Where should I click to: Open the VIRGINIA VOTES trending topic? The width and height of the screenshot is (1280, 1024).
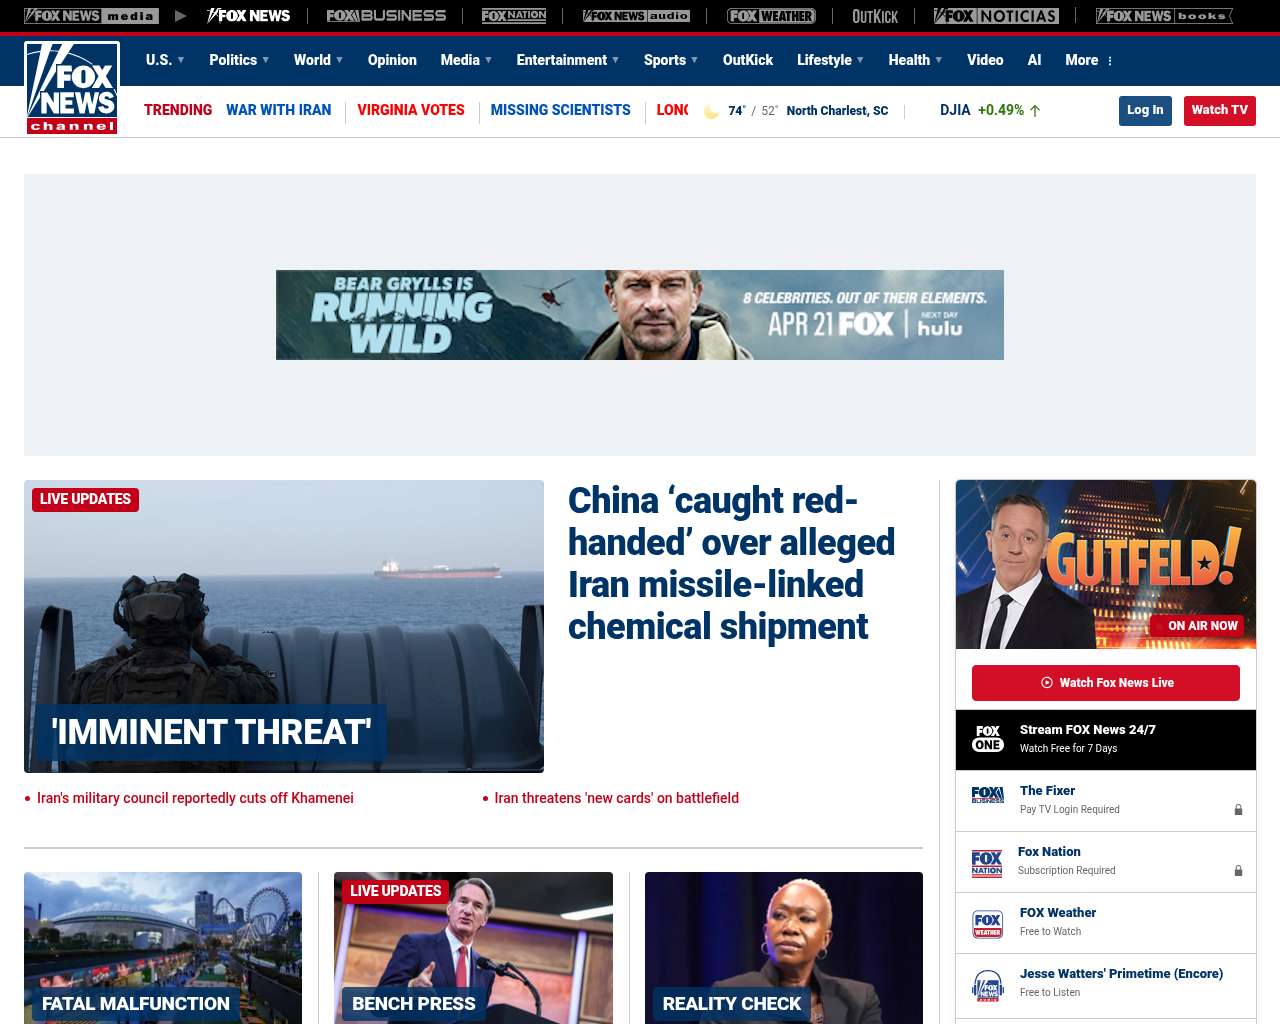click(x=411, y=110)
